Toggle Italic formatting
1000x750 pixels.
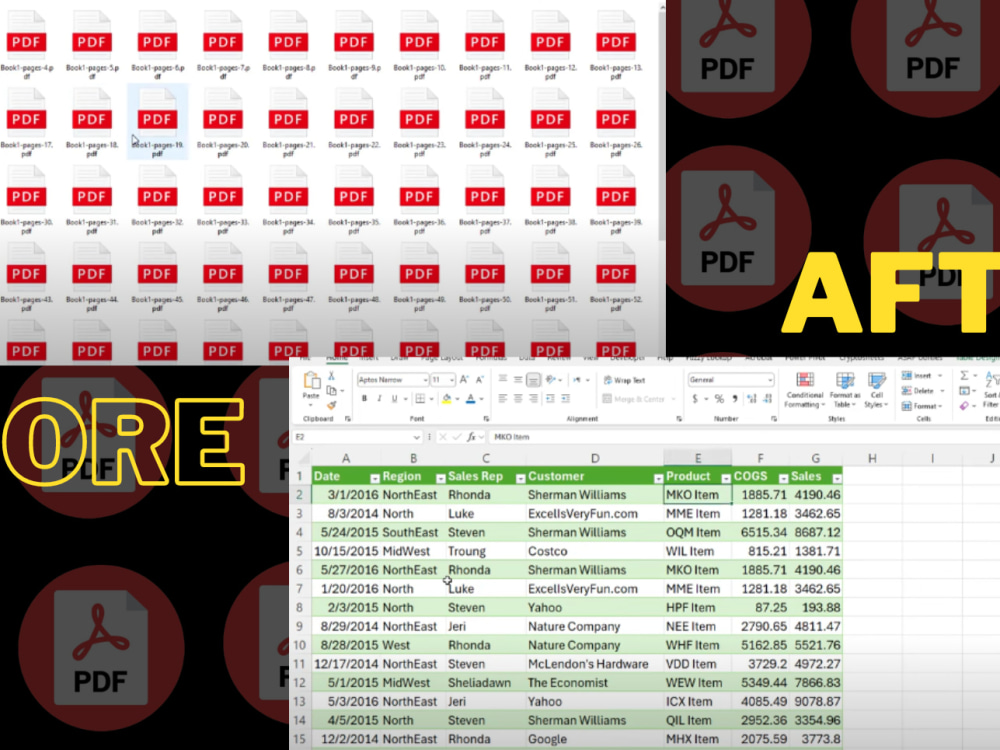[379, 399]
